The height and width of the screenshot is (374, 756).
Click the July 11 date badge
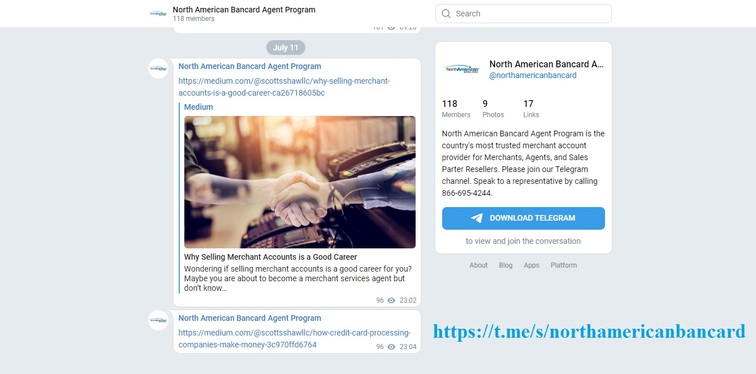[x=286, y=48]
